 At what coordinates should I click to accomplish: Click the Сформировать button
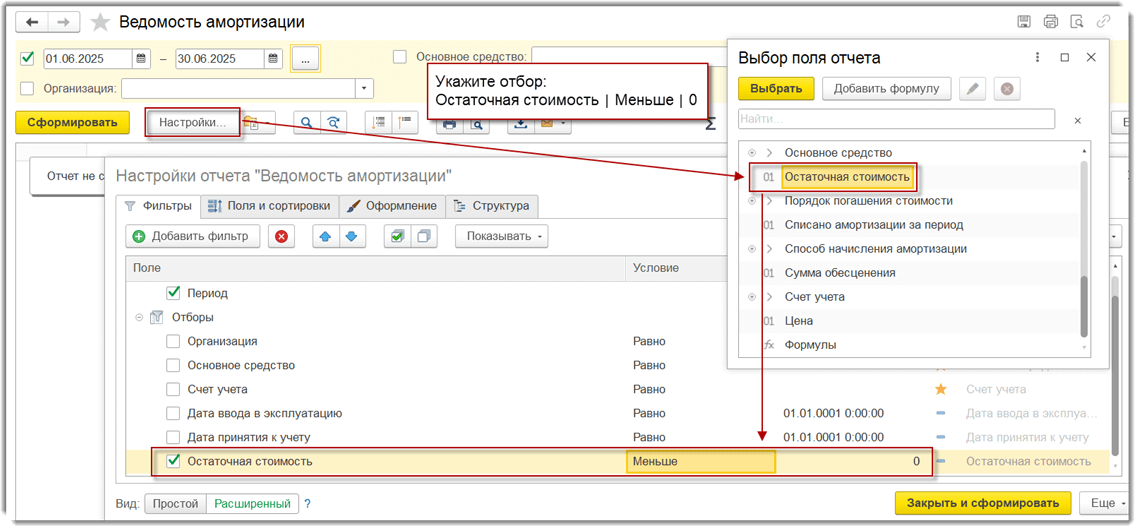click(x=72, y=122)
